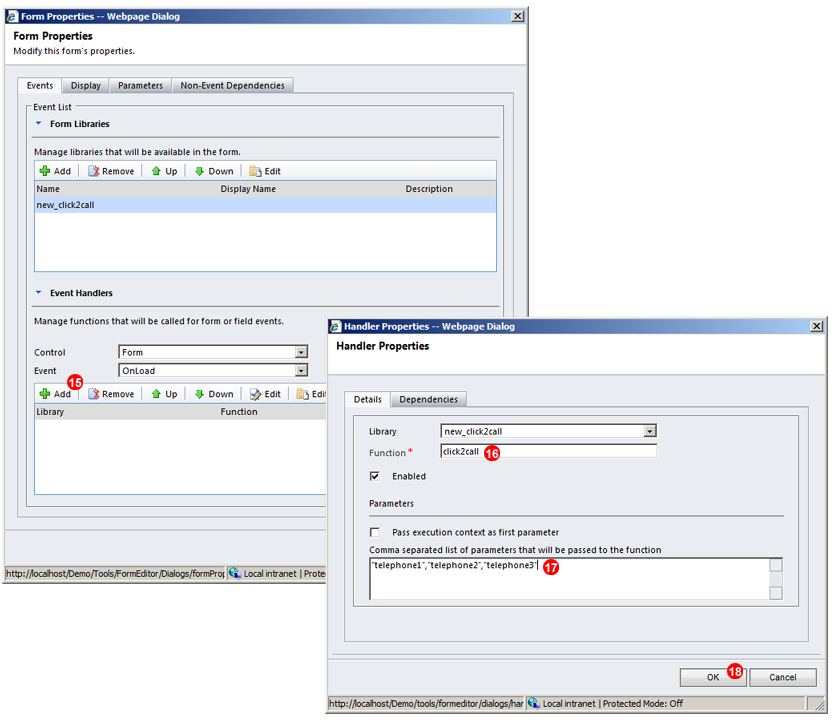The image size is (835, 724).
Task: Click OK in the Handler Properties dialog
Action: point(712,677)
